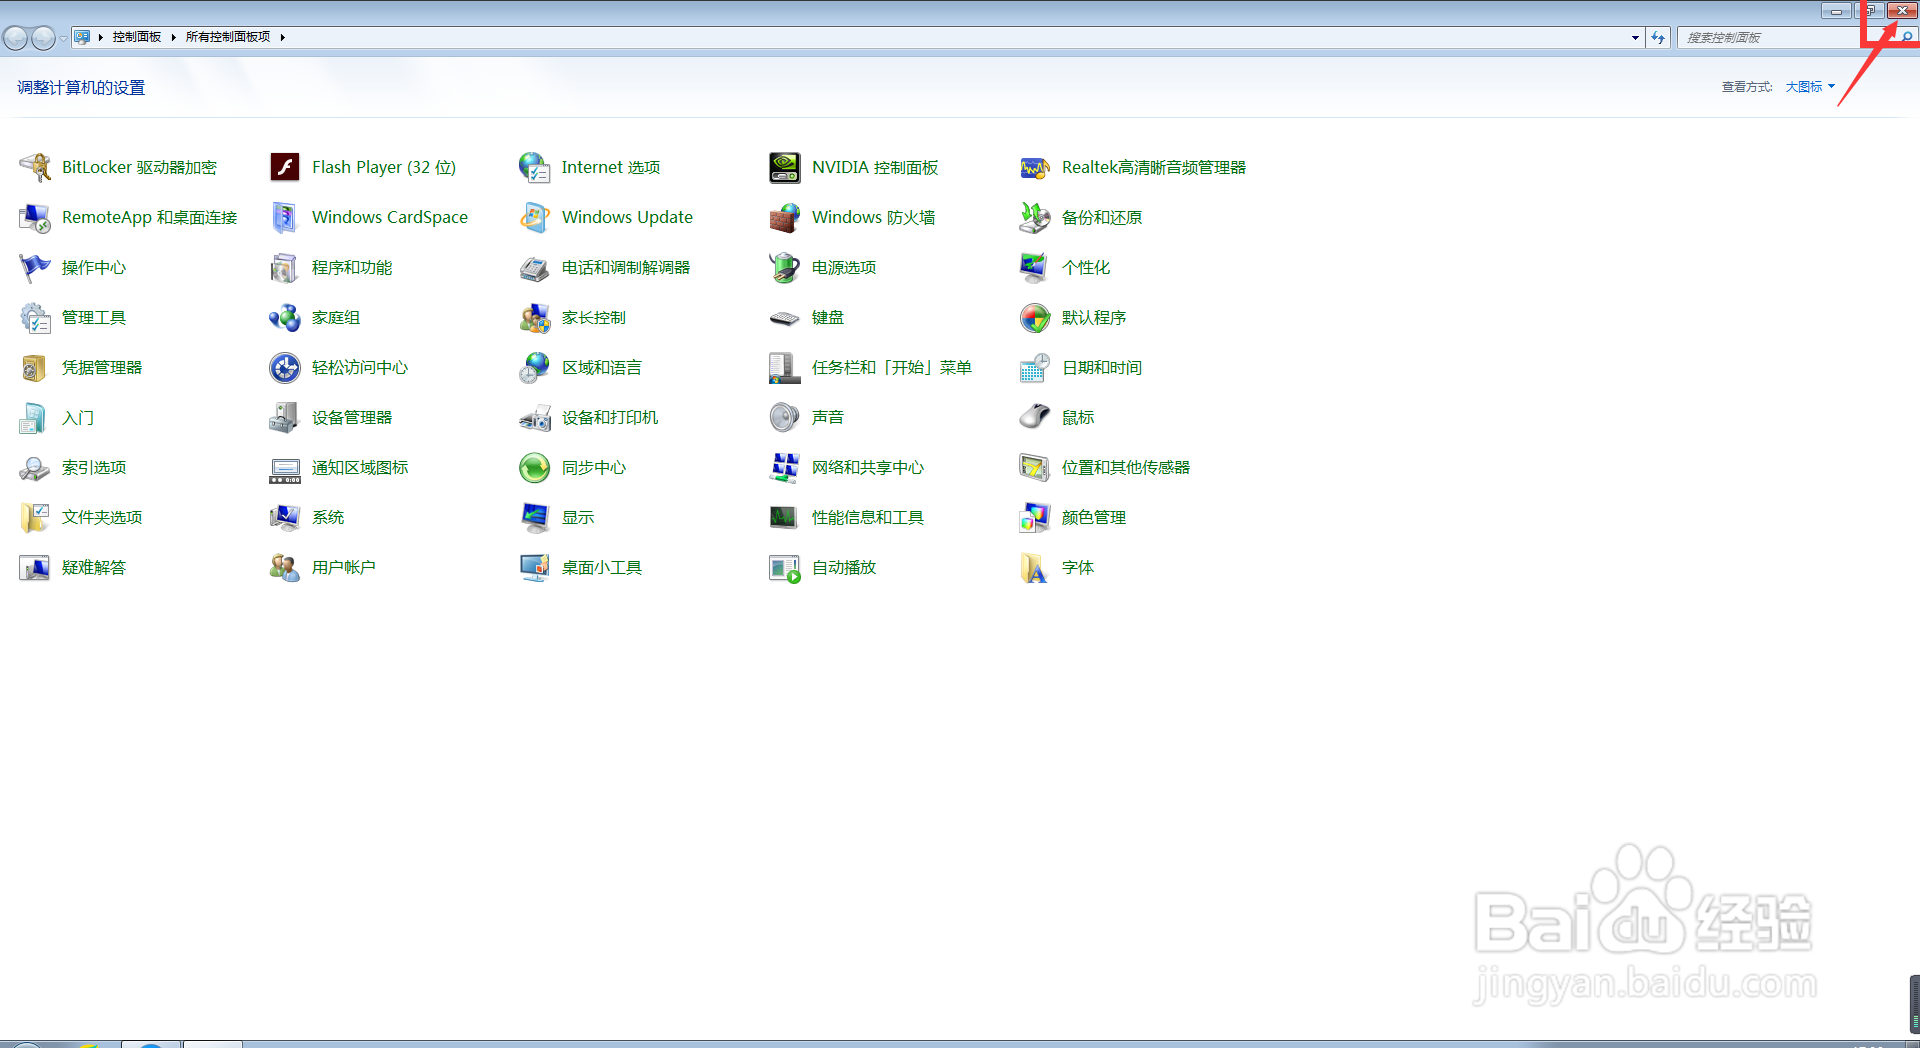This screenshot has width=1920, height=1048.
Task: Open 大图标 view mode dropdown
Action: pyautogui.click(x=1810, y=87)
